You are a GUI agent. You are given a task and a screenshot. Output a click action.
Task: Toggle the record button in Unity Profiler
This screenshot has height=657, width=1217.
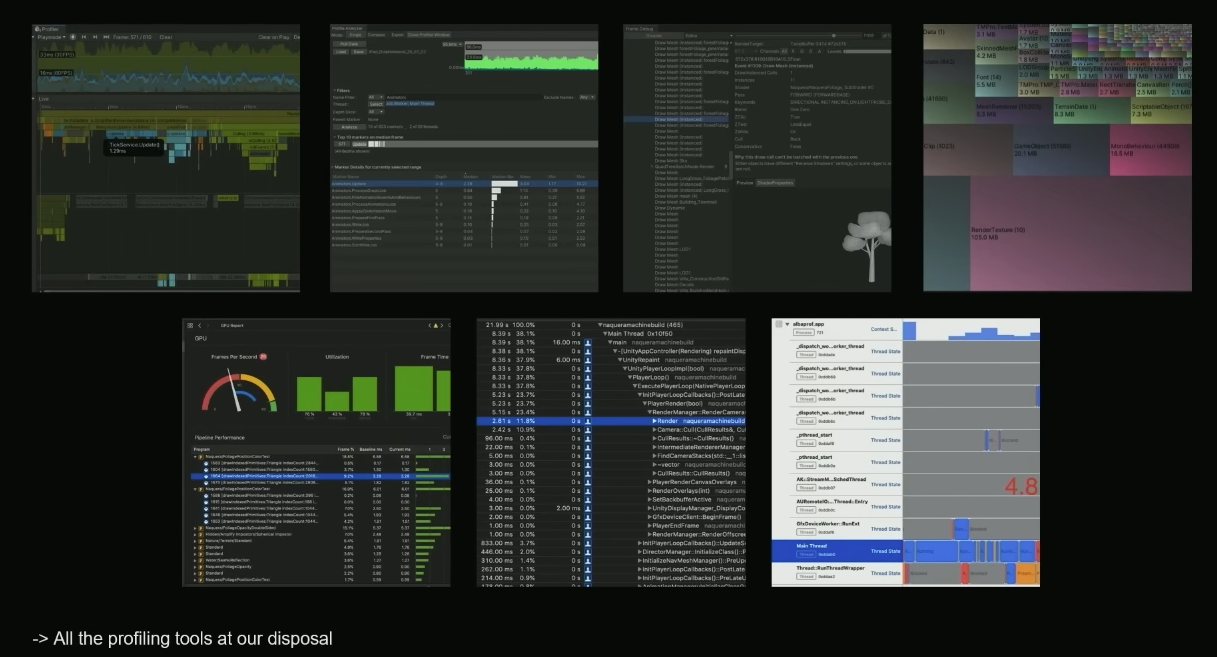pos(73,37)
